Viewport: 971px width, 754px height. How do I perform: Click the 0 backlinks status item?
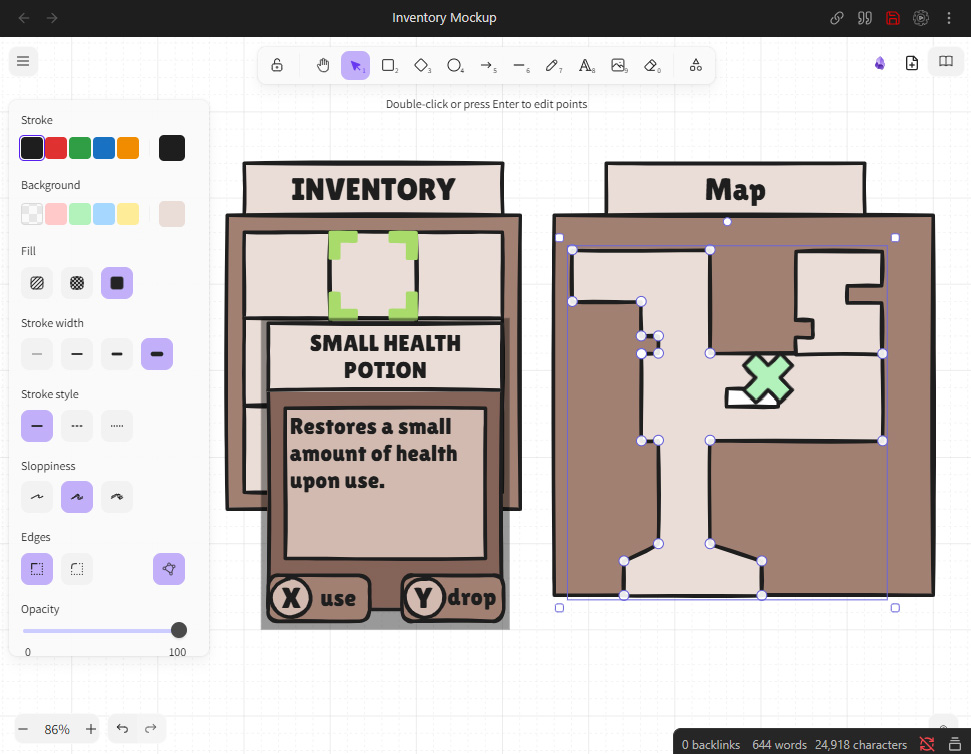tap(711, 744)
